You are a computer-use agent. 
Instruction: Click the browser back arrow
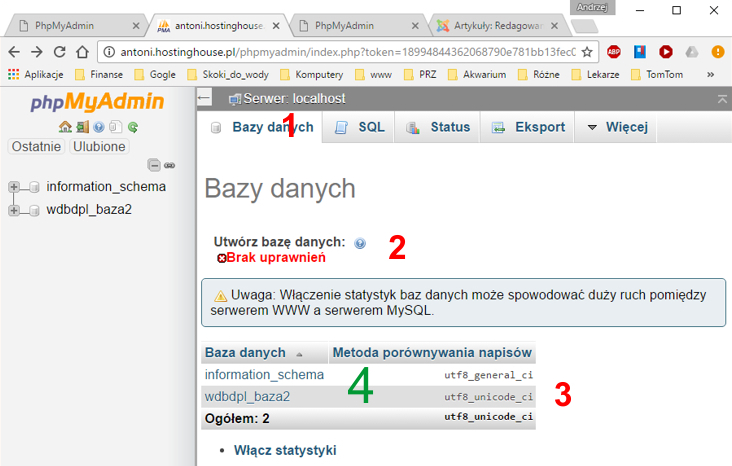14,52
